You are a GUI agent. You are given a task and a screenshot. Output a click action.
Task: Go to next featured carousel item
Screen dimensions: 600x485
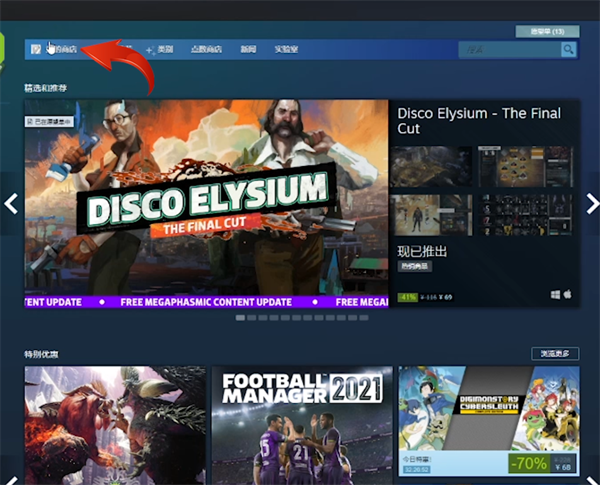(x=592, y=204)
